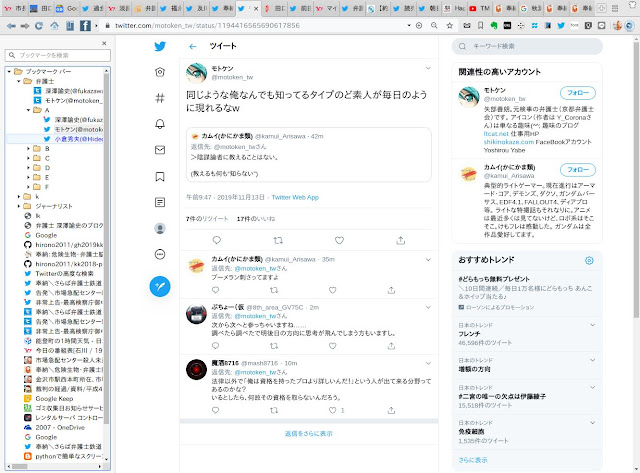Share the main tweet
This screenshot has width=640, height=473.
pos(401,240)
